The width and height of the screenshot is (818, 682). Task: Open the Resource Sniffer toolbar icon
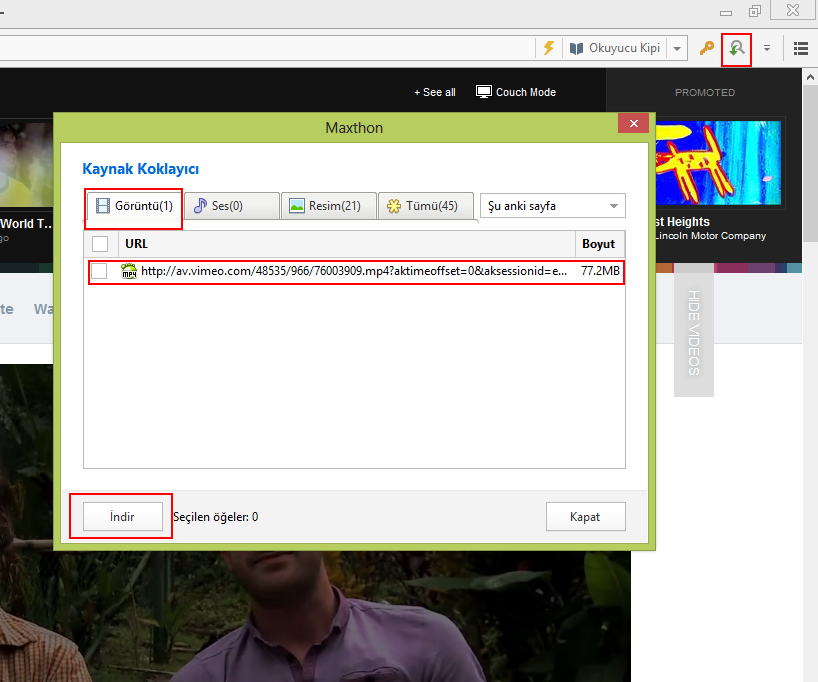[x=736, y=49]
